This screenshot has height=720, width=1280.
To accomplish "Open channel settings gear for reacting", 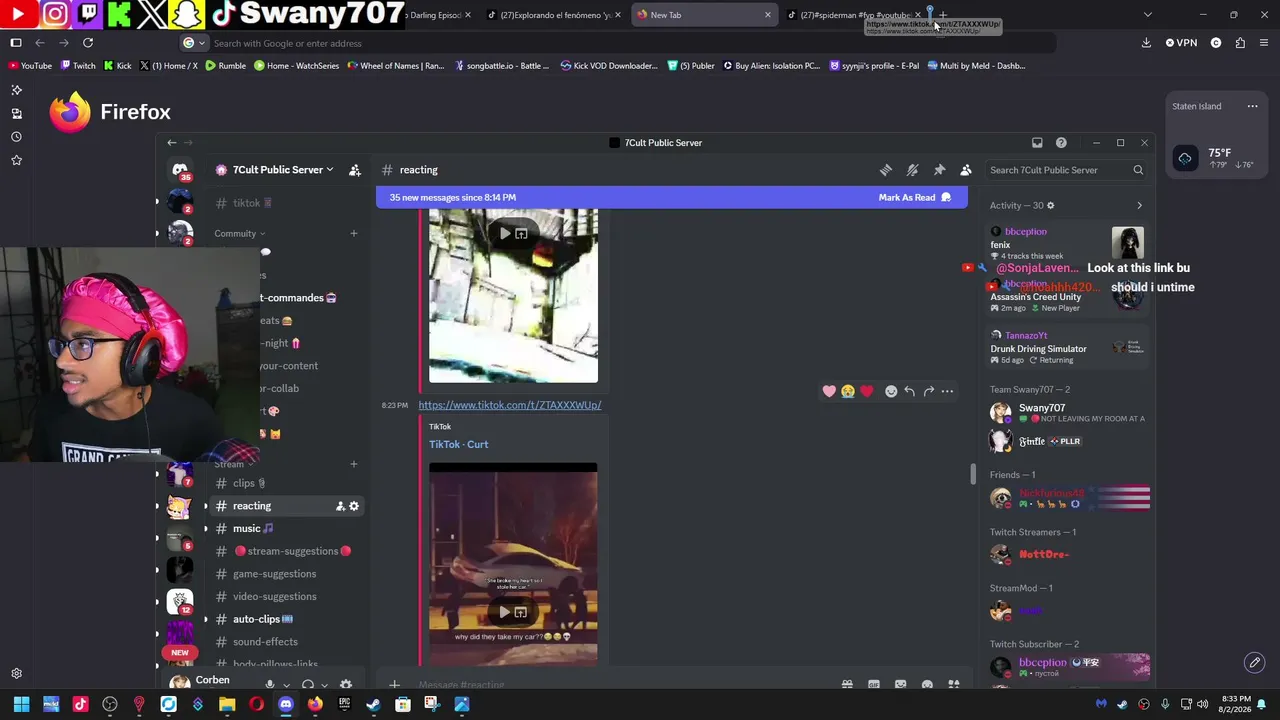I will [x=354, y=506].
